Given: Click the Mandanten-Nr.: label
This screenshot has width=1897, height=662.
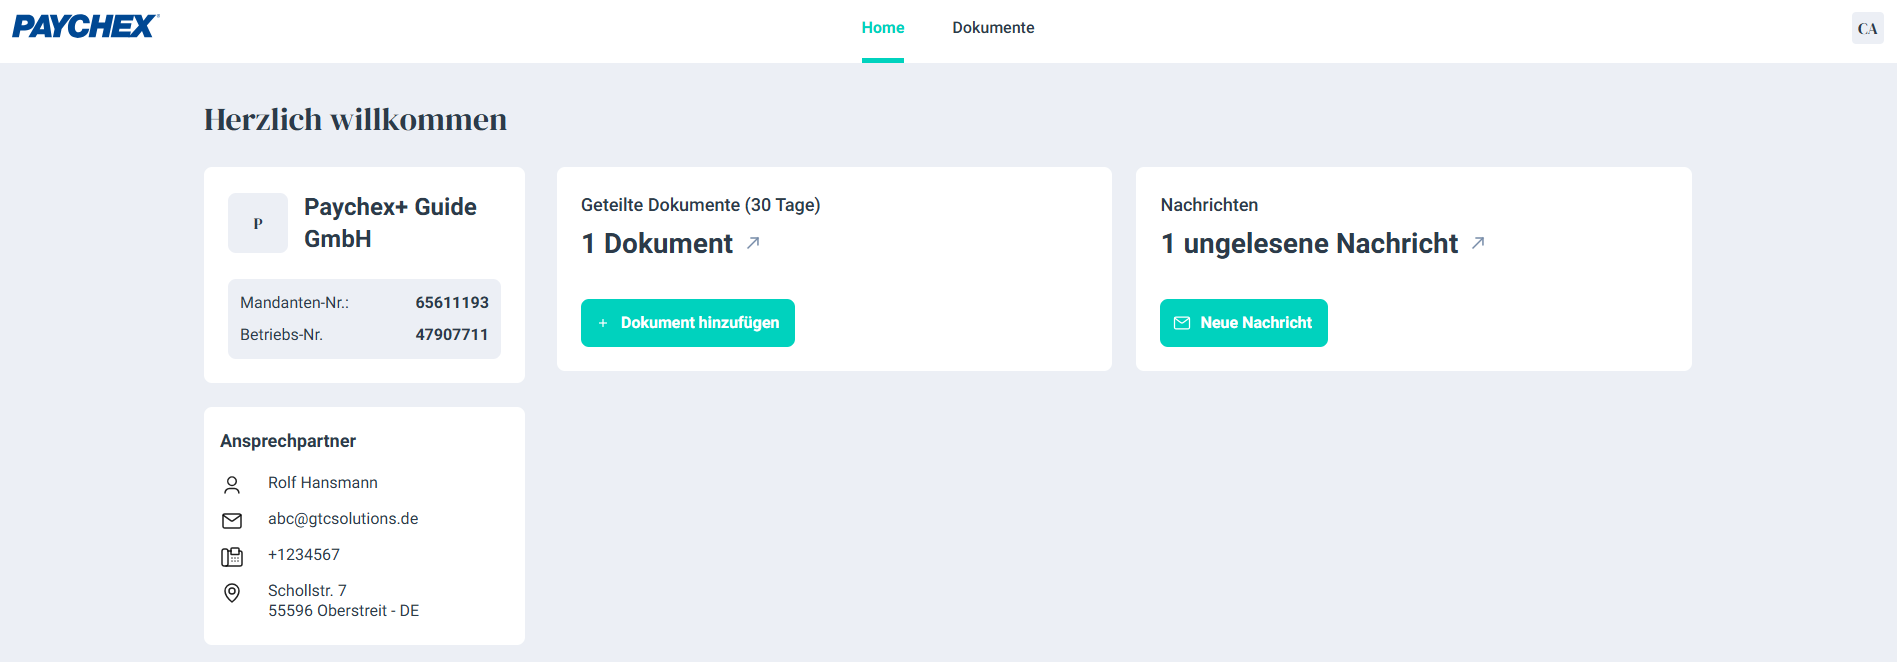Looking at the screenshot, I should point(294,303).
